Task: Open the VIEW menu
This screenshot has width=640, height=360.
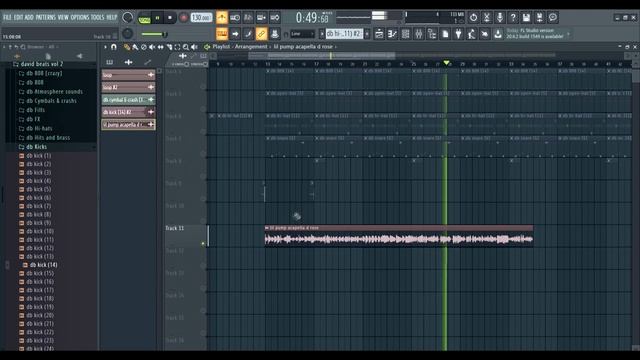Action: pos(63,17)
